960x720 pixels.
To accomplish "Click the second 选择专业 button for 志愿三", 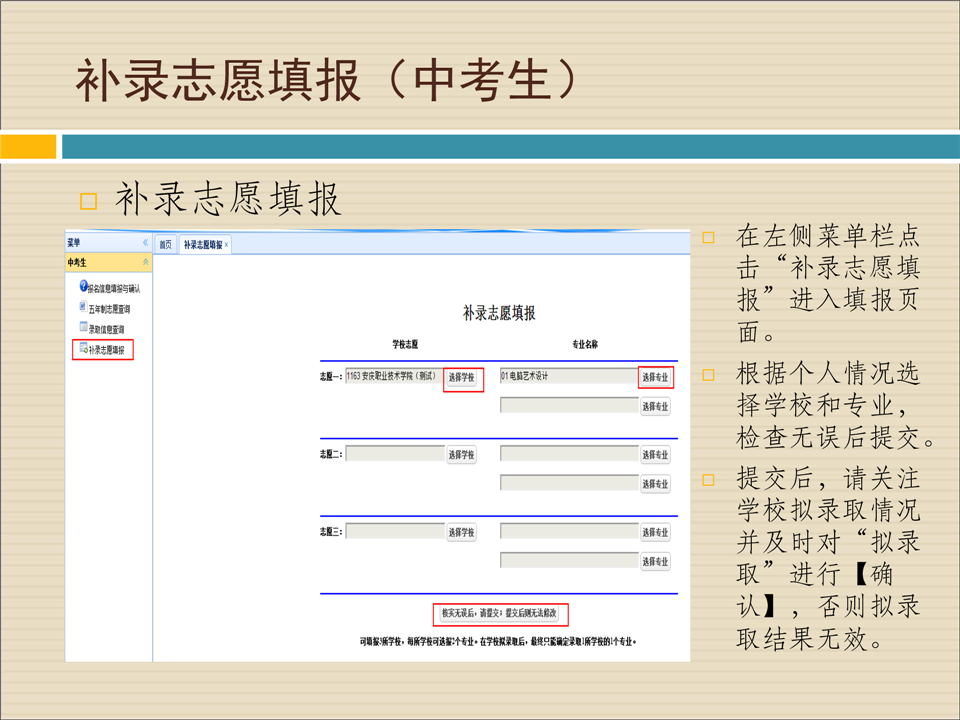I will click(x=655, y=562).
